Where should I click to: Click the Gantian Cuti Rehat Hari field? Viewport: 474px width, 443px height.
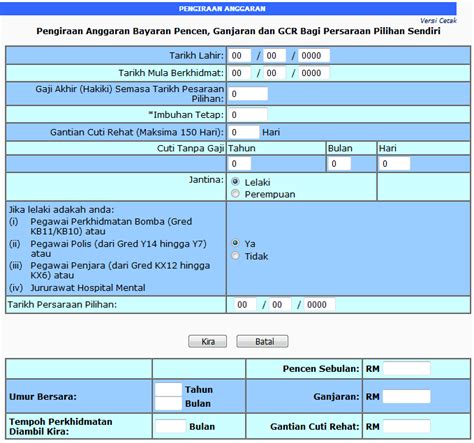pyautogui.click(x=244, y=132)
